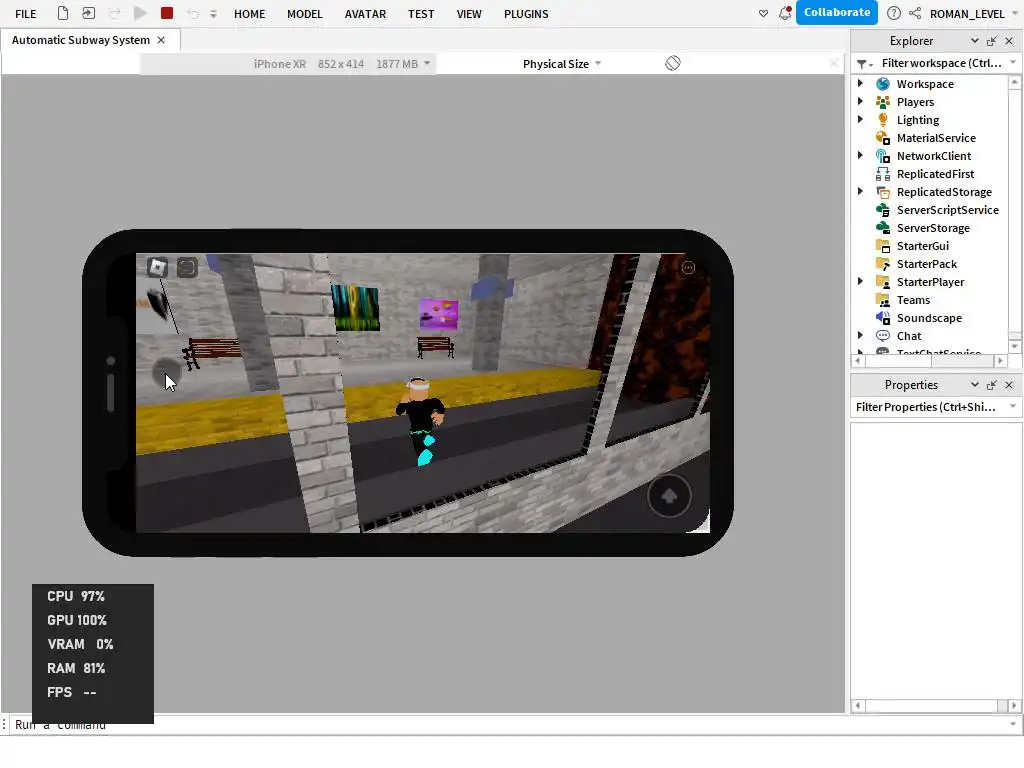Viewport: 1024px width, 768px height.
Task: Open the quick access toolbar dropdown
Action: (x=213, y=14)
